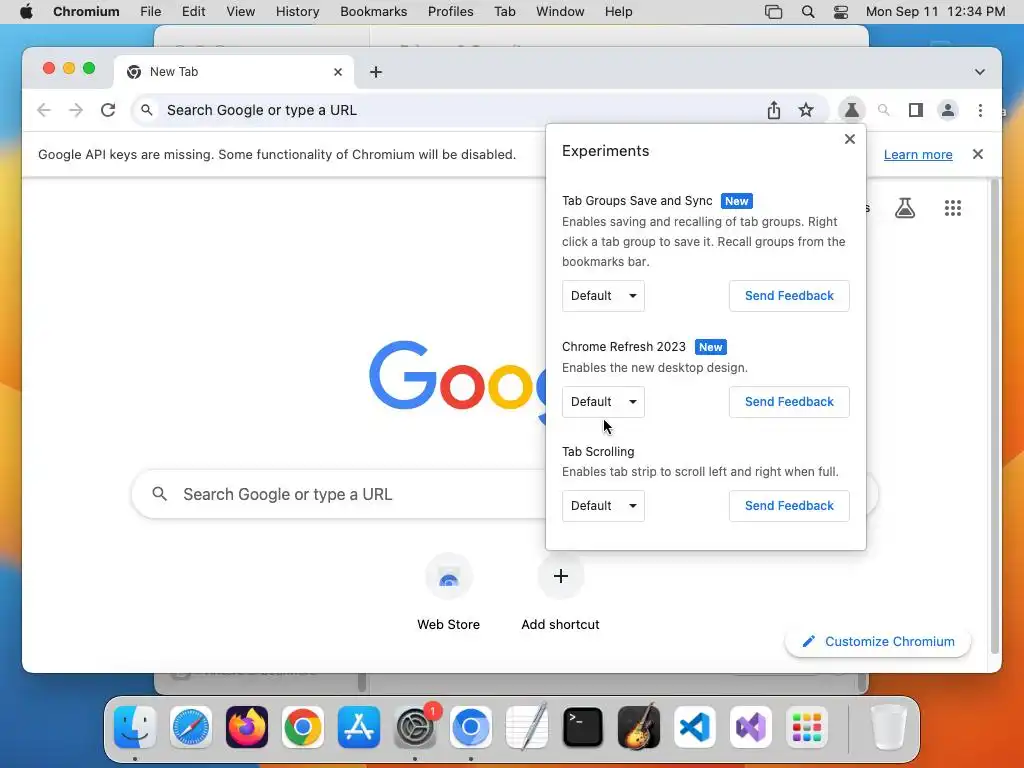
Task: Open a new tab with the plus button
Action: click(x=376, y=72)
